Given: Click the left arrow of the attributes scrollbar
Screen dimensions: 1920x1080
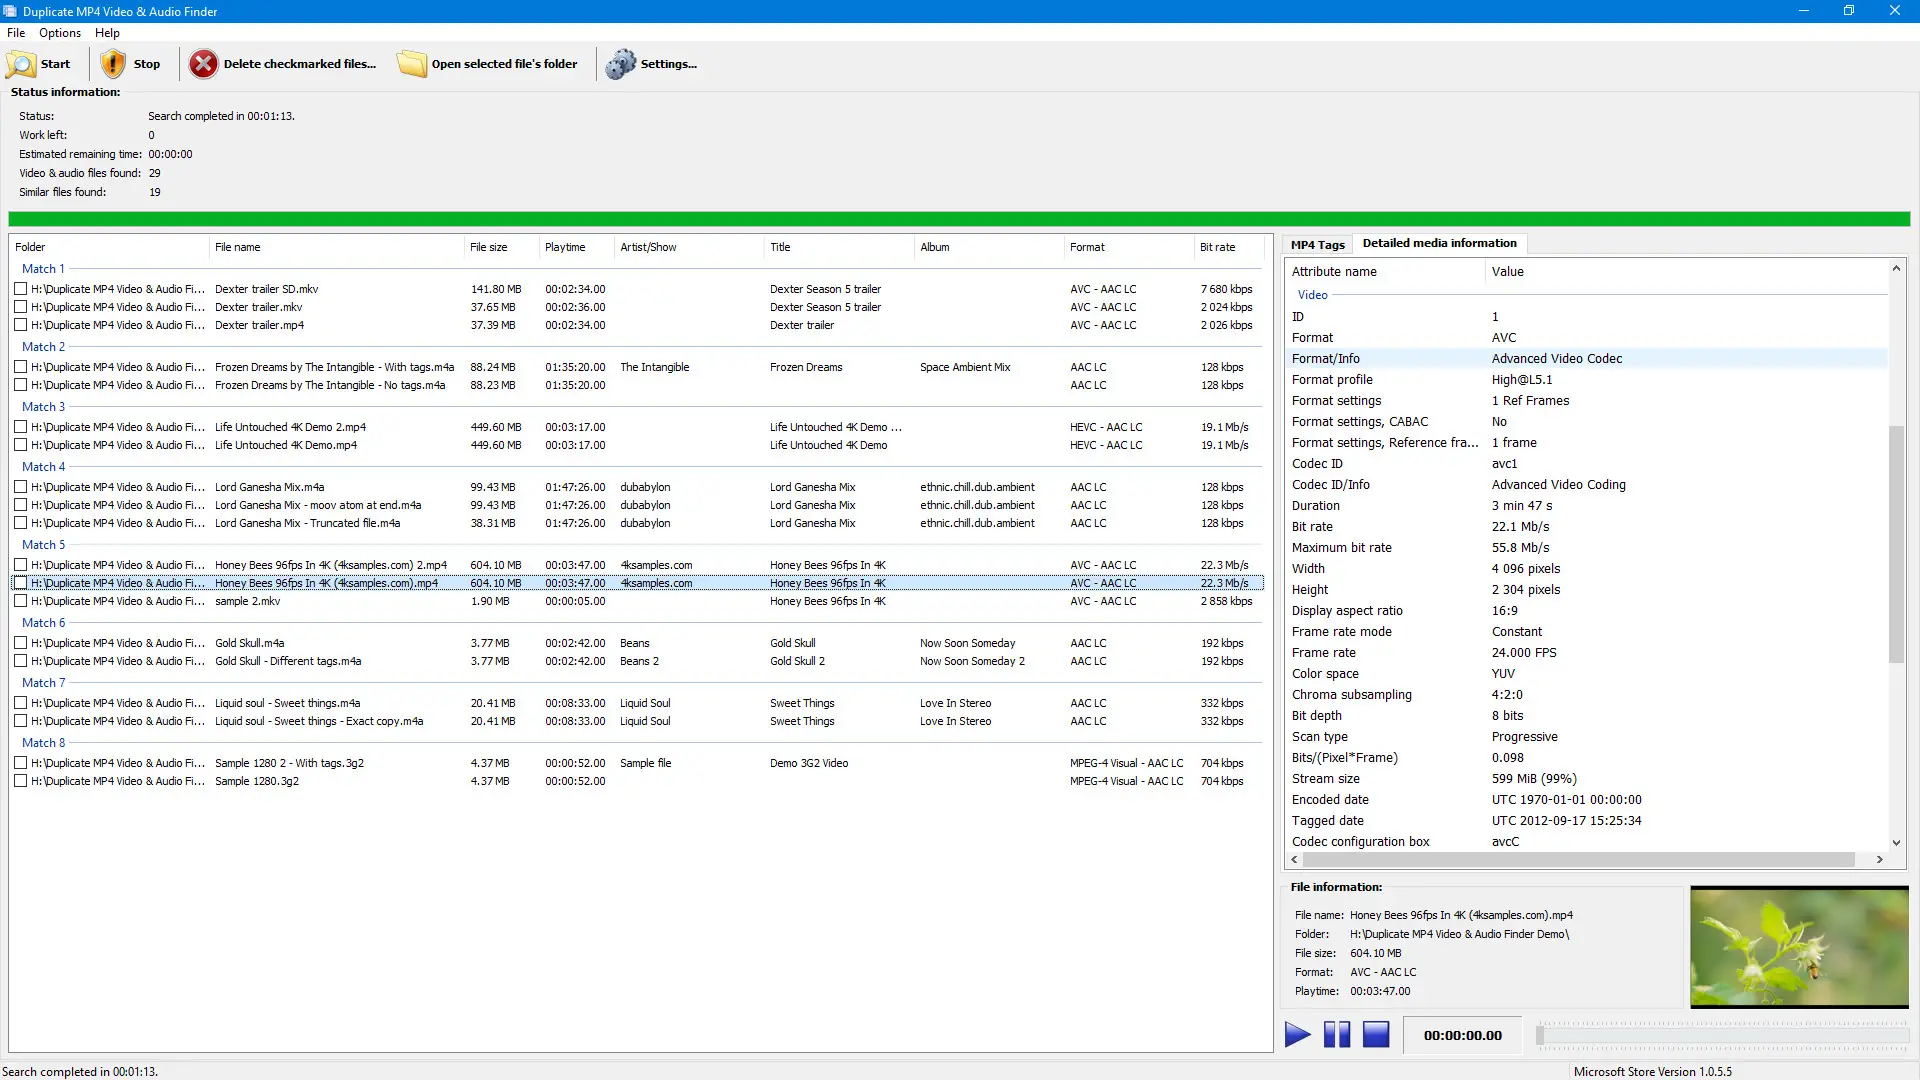Looking at the screenshot, I should 1295,860.
